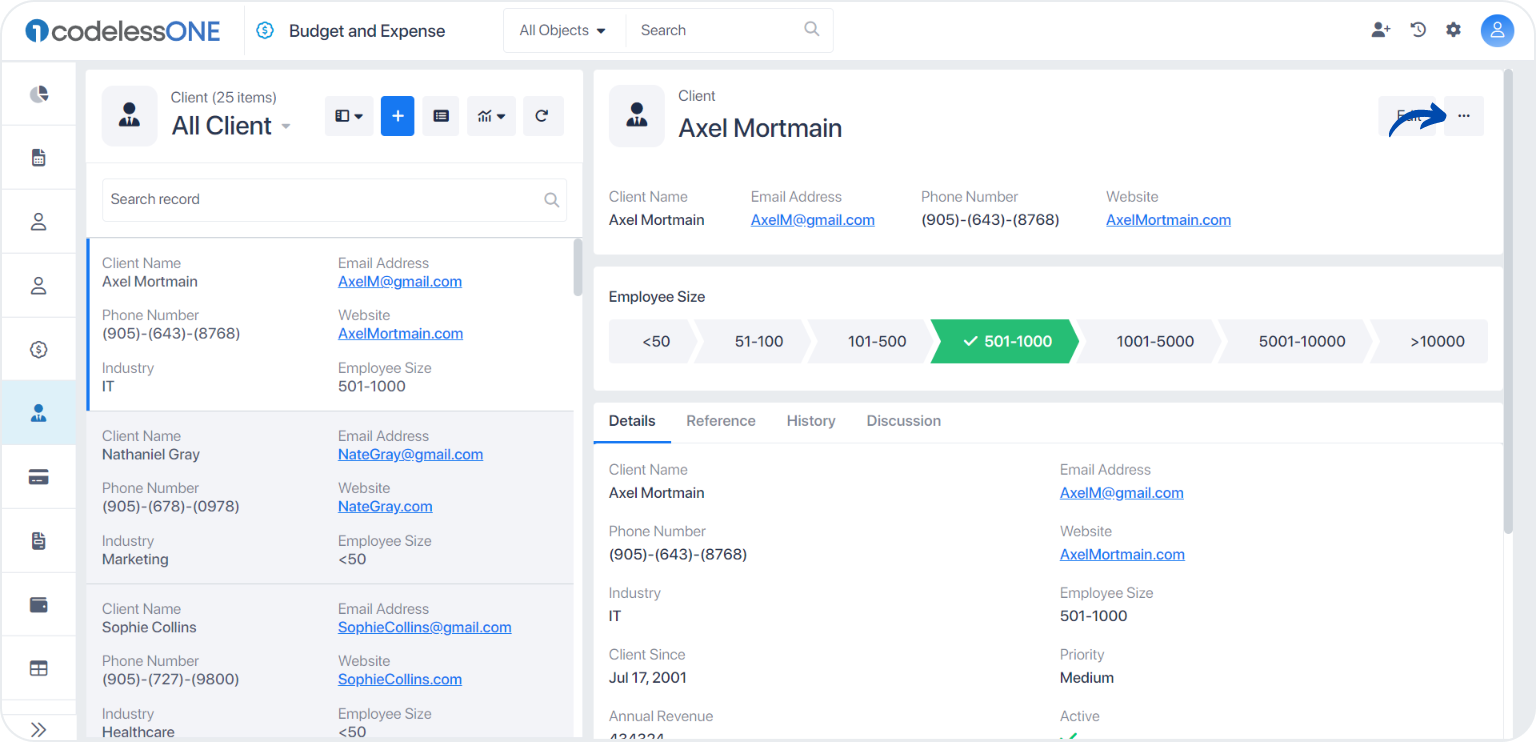Select Axel Mortmain name in client list

tap(150, 282)
